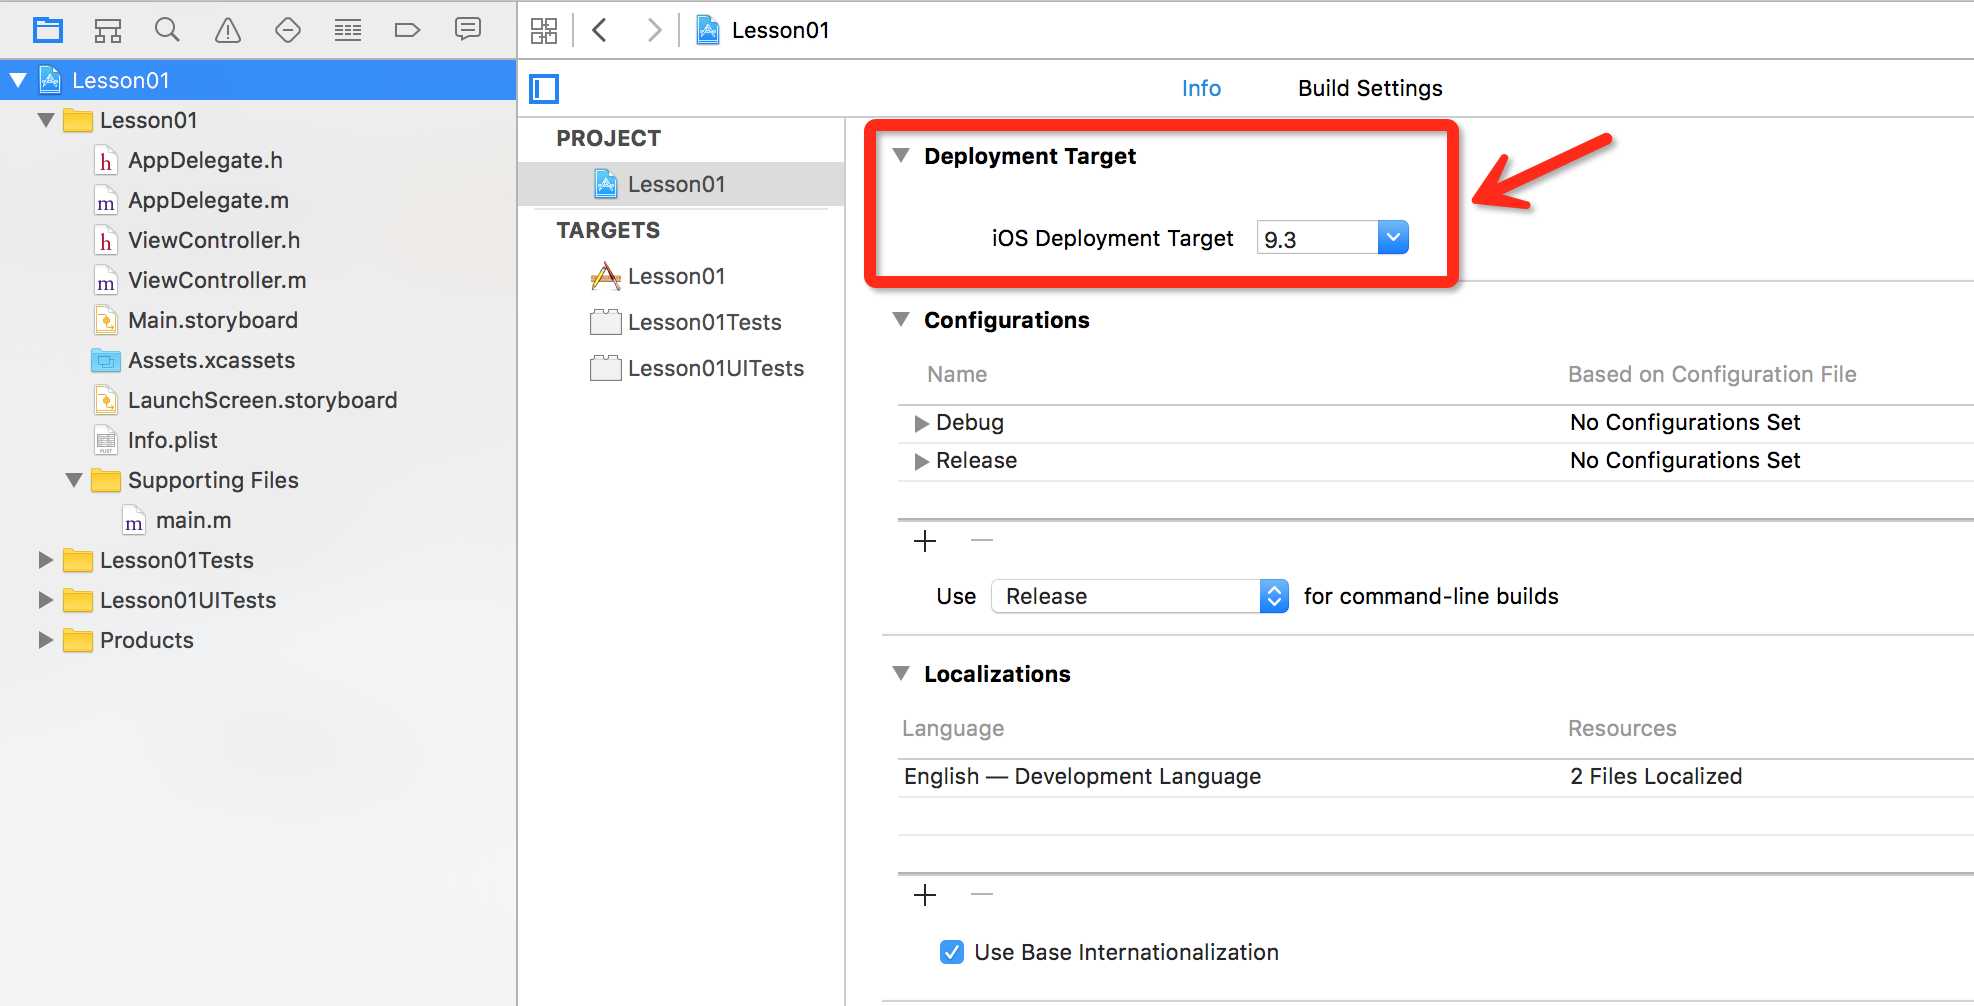Open the Find navigator magnifier icon
The height and width of the screenshot is (1006, 1974).
point(167,30)
